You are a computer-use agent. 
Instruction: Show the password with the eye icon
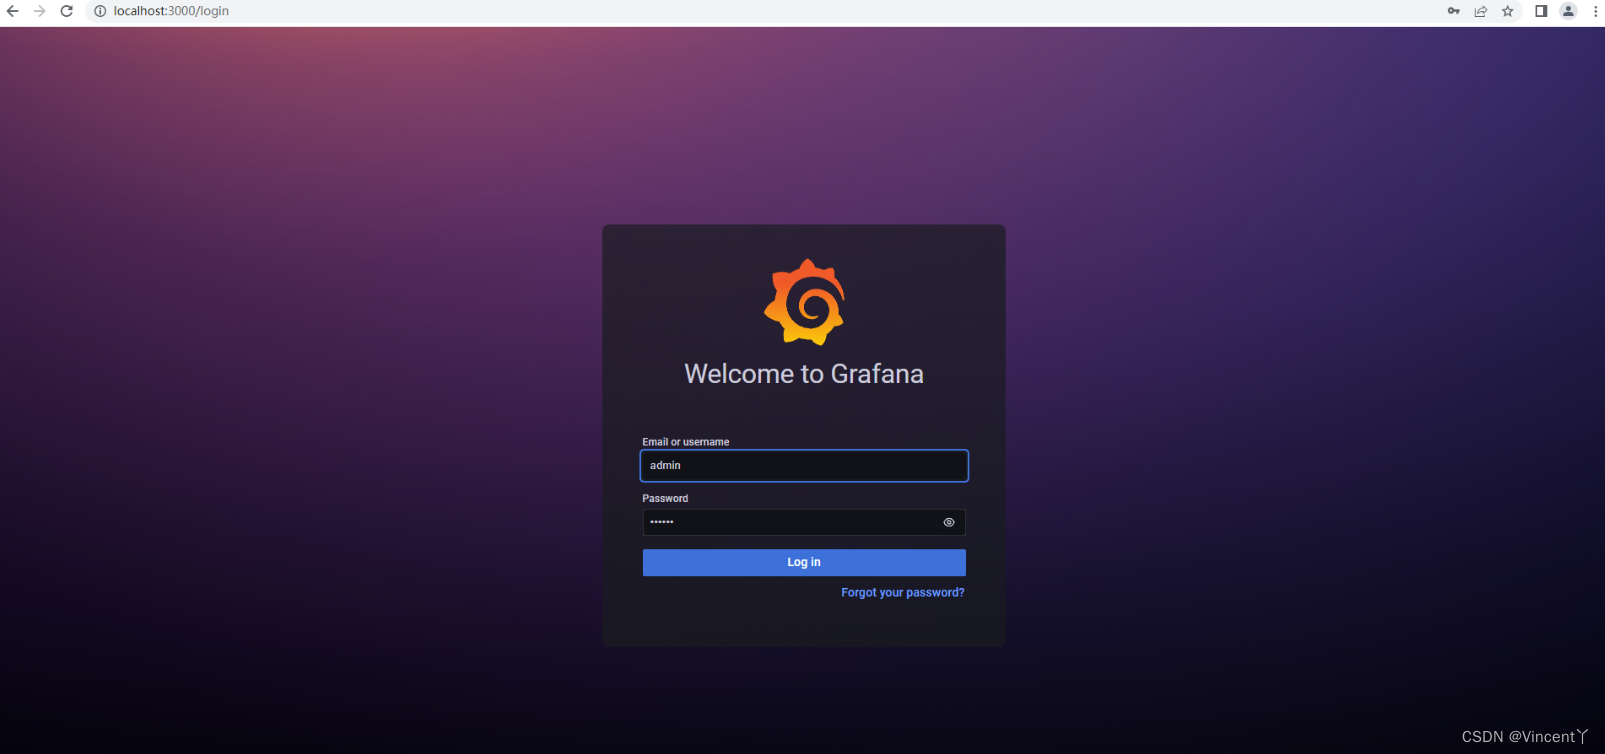pos(949,522)
